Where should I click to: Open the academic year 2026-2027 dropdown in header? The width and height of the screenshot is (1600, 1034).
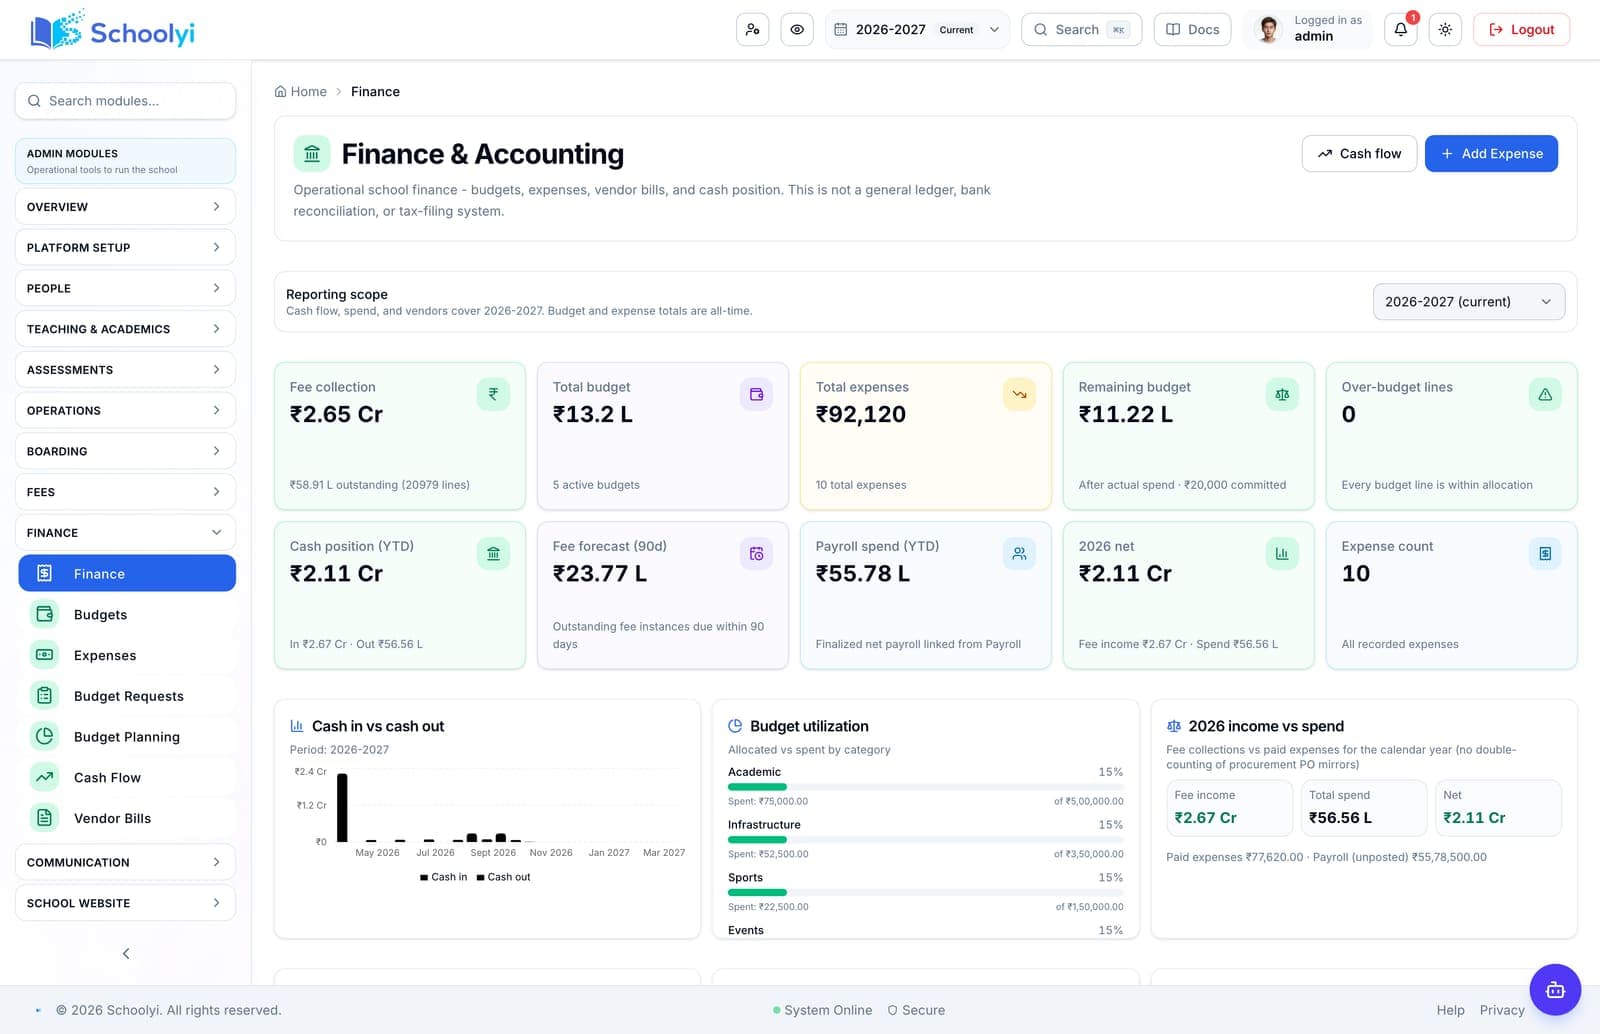[x=917, y=30]
